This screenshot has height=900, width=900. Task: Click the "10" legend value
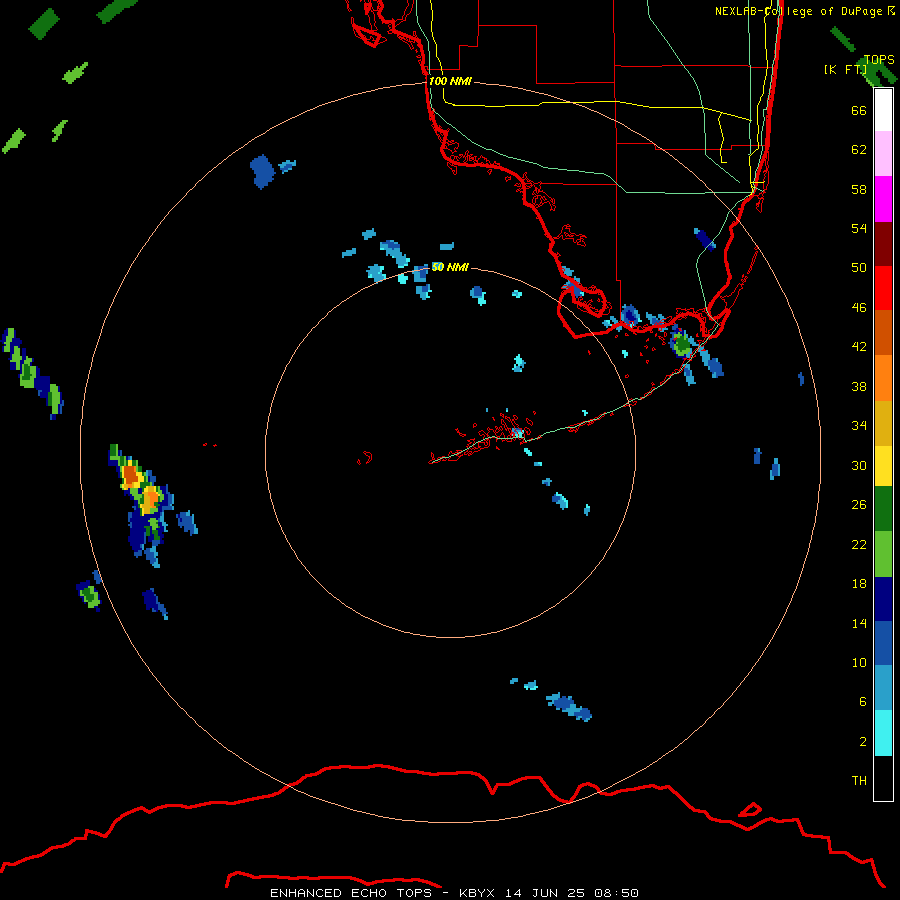click(859, 662)
